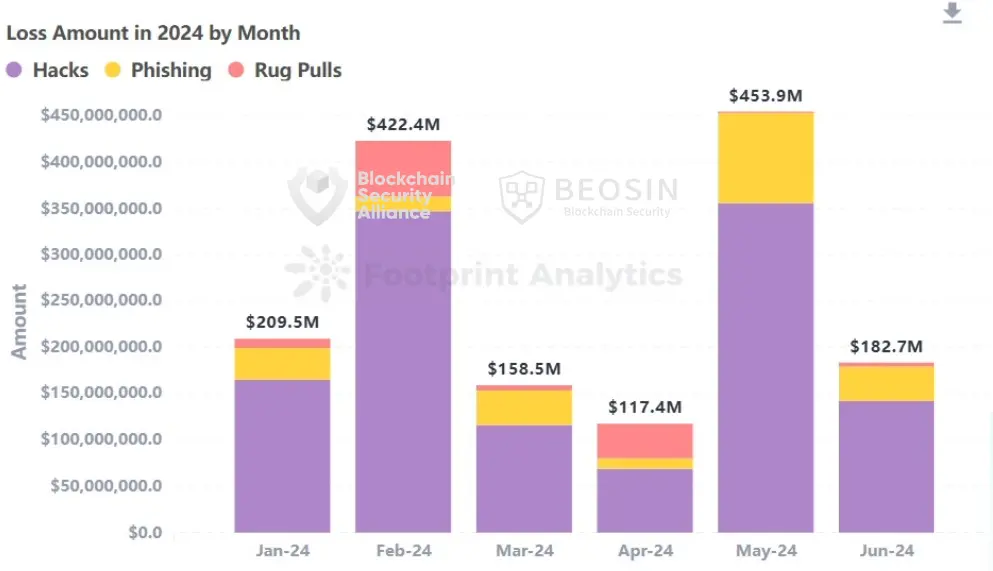Select the Jun-24 Hacks bar segment
This screenshot has width=993, height=571.
(886, 466)
